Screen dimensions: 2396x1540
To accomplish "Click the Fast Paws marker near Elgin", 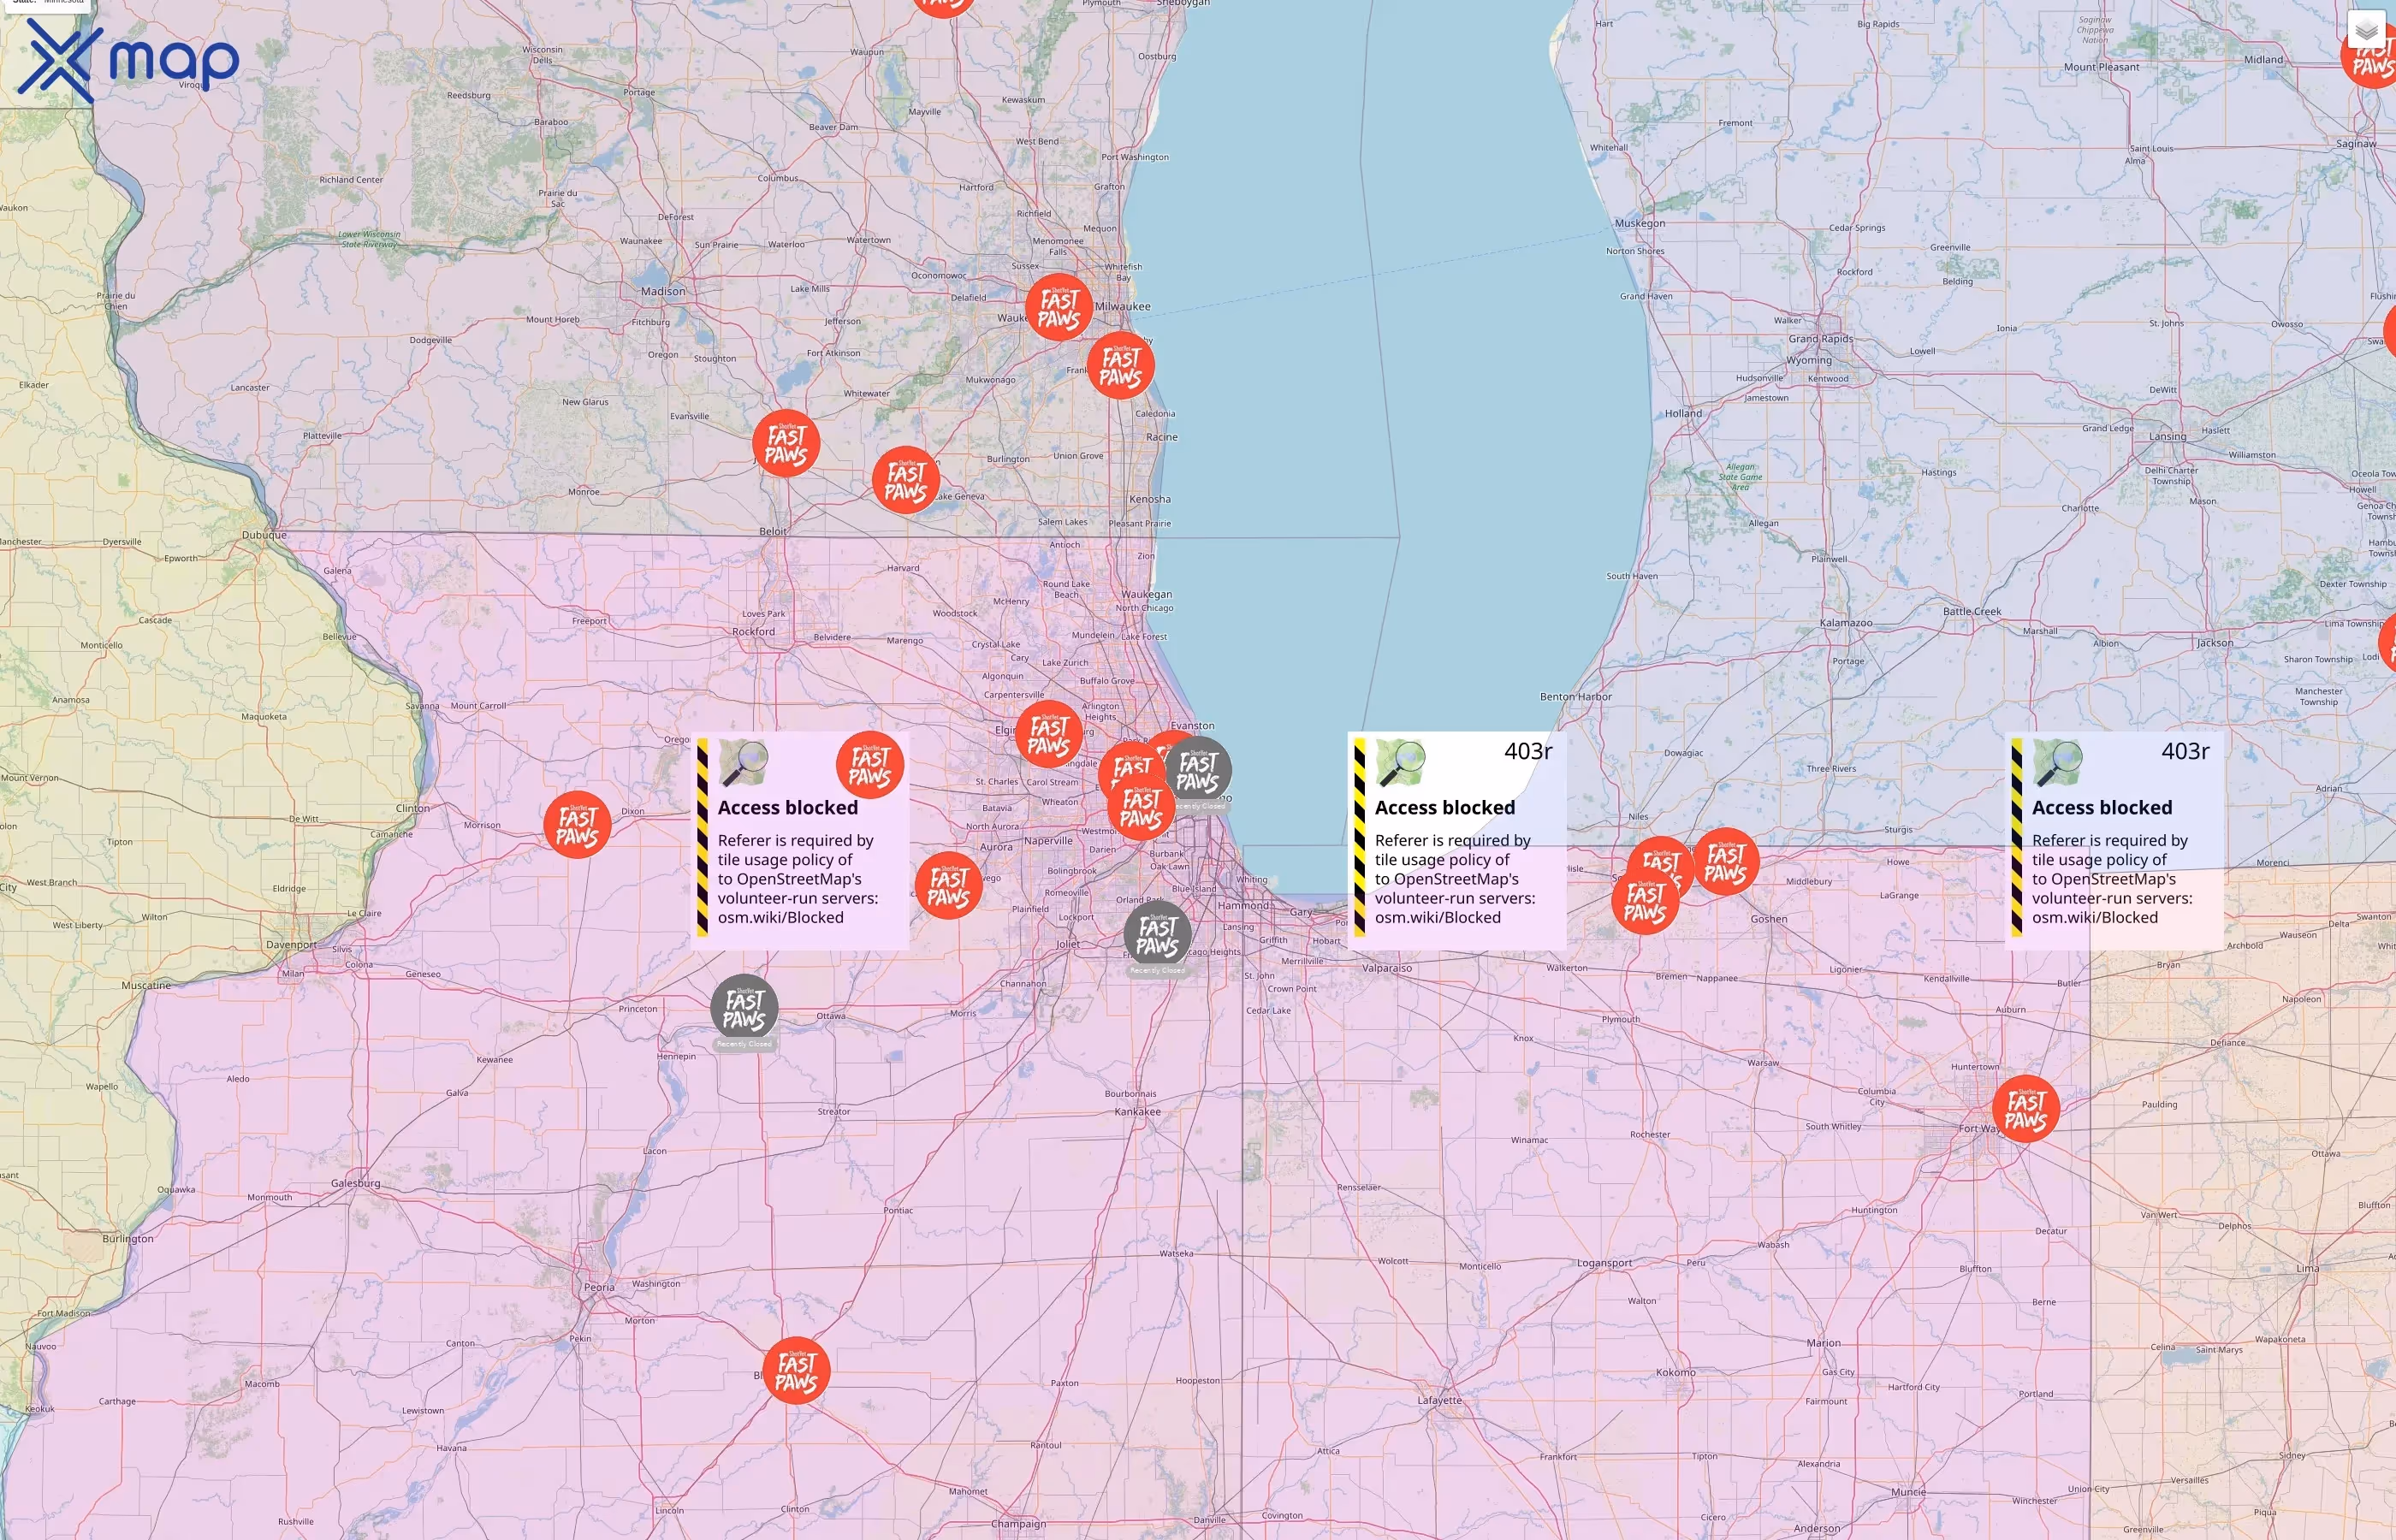I will [x=1049, y=735].
